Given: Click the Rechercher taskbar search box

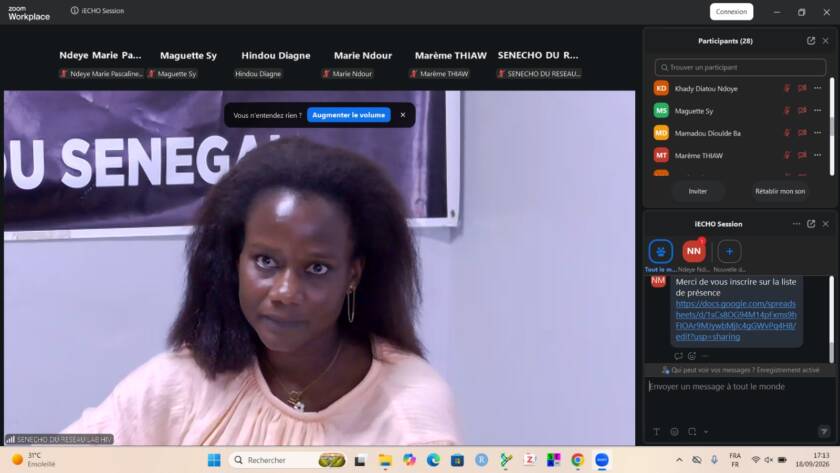Looking at the screenshot, I should (x=288, y=460).
